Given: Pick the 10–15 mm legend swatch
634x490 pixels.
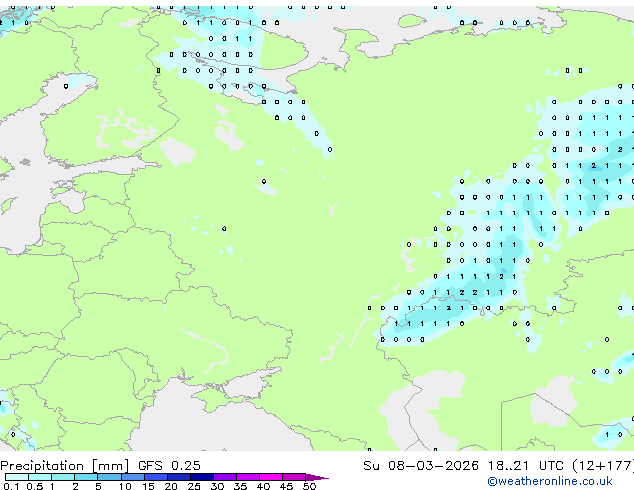Looking at the screenshot, I should tap(133, 477).
